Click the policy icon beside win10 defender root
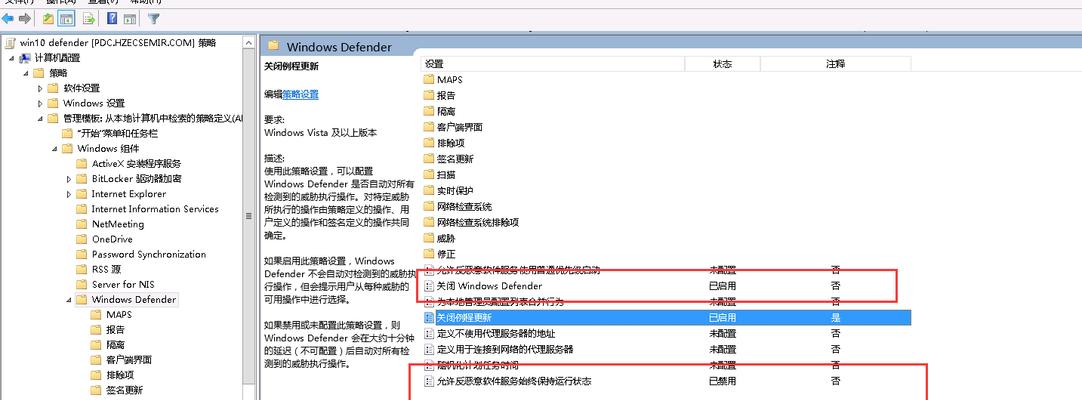Viewport: 1082px width, 400px height. coord(10,43)
